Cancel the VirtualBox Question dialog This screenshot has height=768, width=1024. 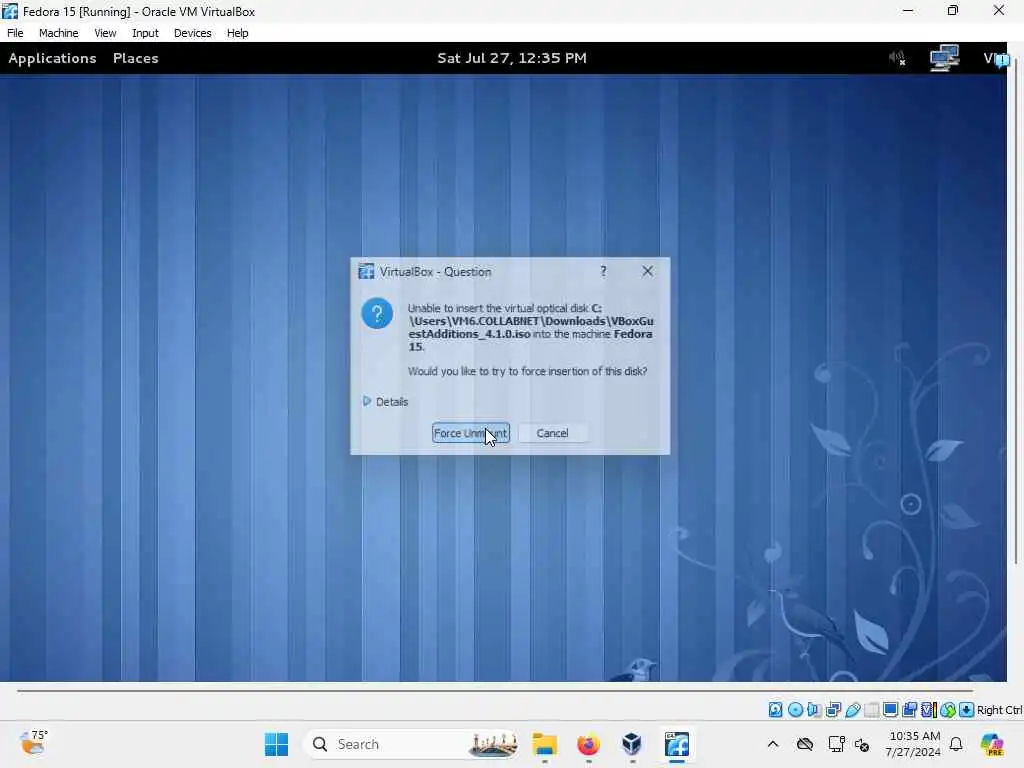point(552,433)
